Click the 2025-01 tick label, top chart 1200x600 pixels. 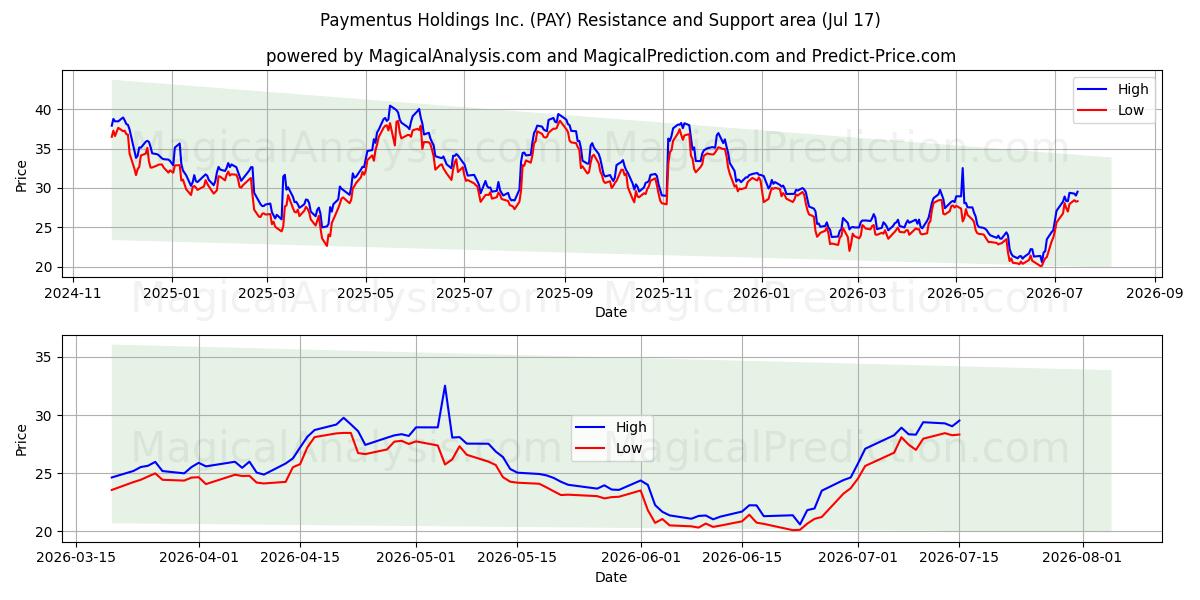pos(171,294)
